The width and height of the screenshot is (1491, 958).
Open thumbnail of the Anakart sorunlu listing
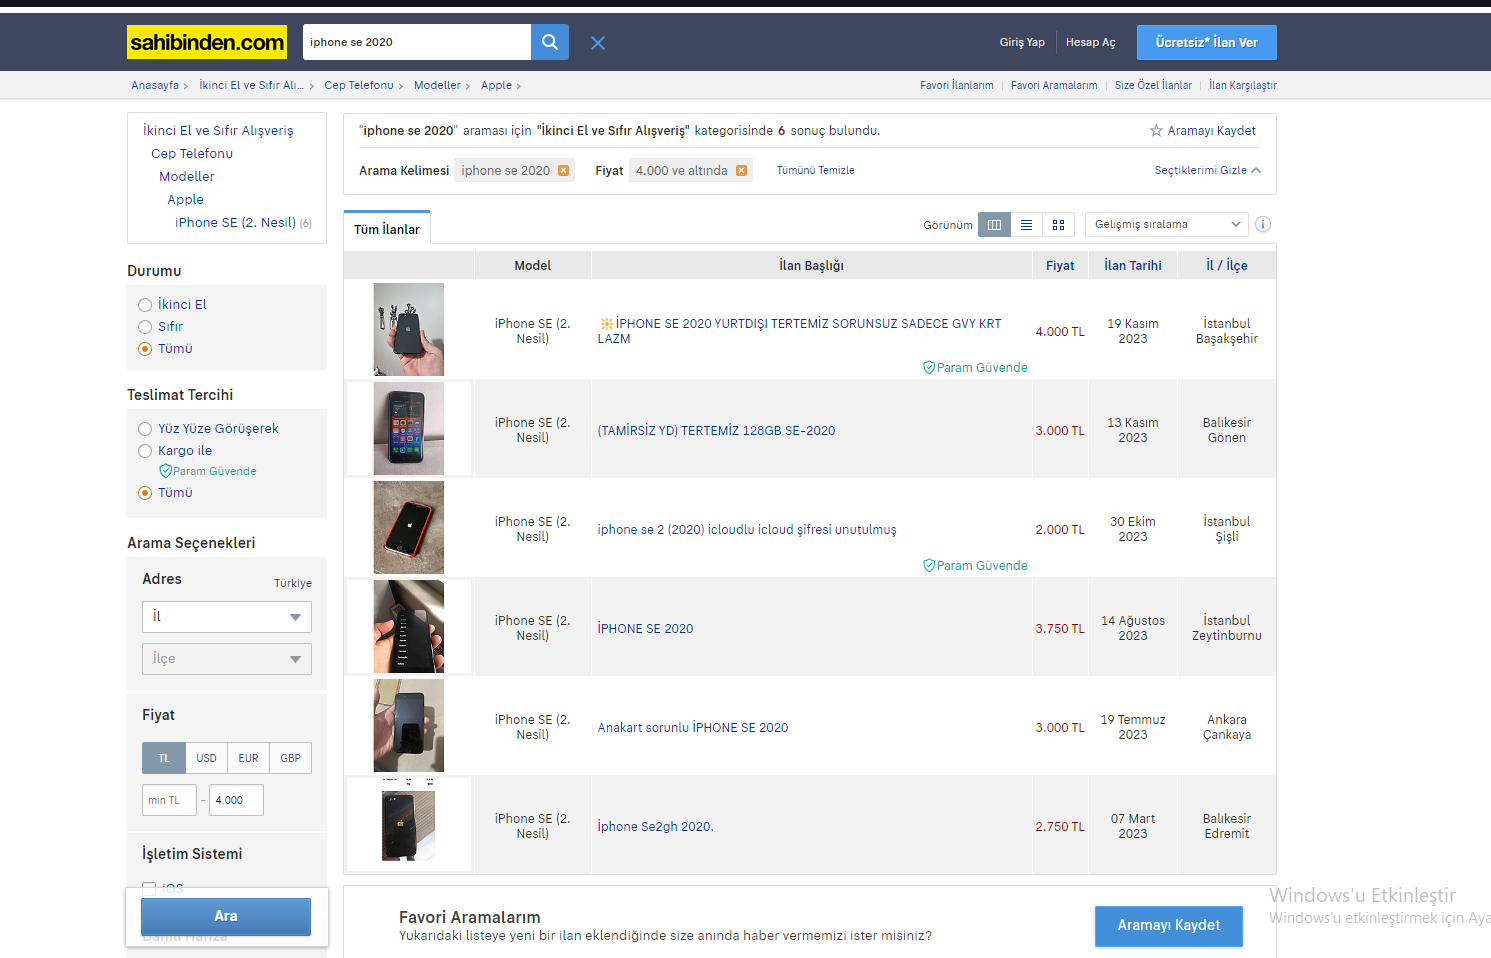[x=409, y=725]
